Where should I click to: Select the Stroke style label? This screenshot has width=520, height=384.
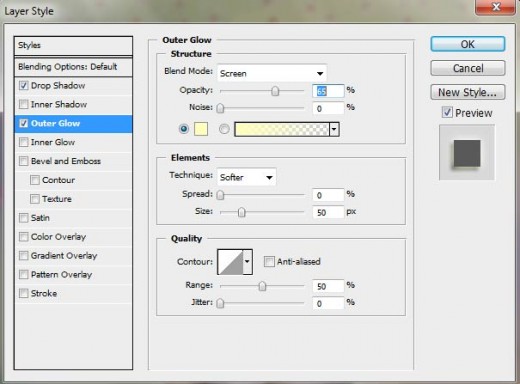tap(44, 294)
